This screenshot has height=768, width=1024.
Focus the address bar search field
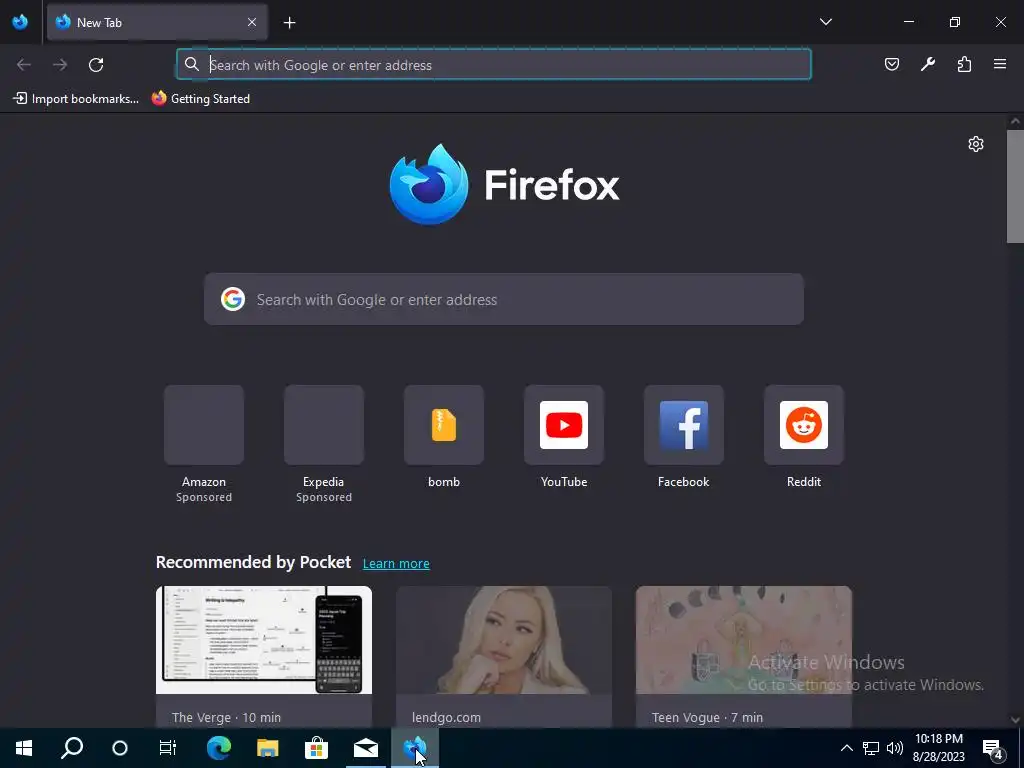pyautogui.click(x=494, y=65)
